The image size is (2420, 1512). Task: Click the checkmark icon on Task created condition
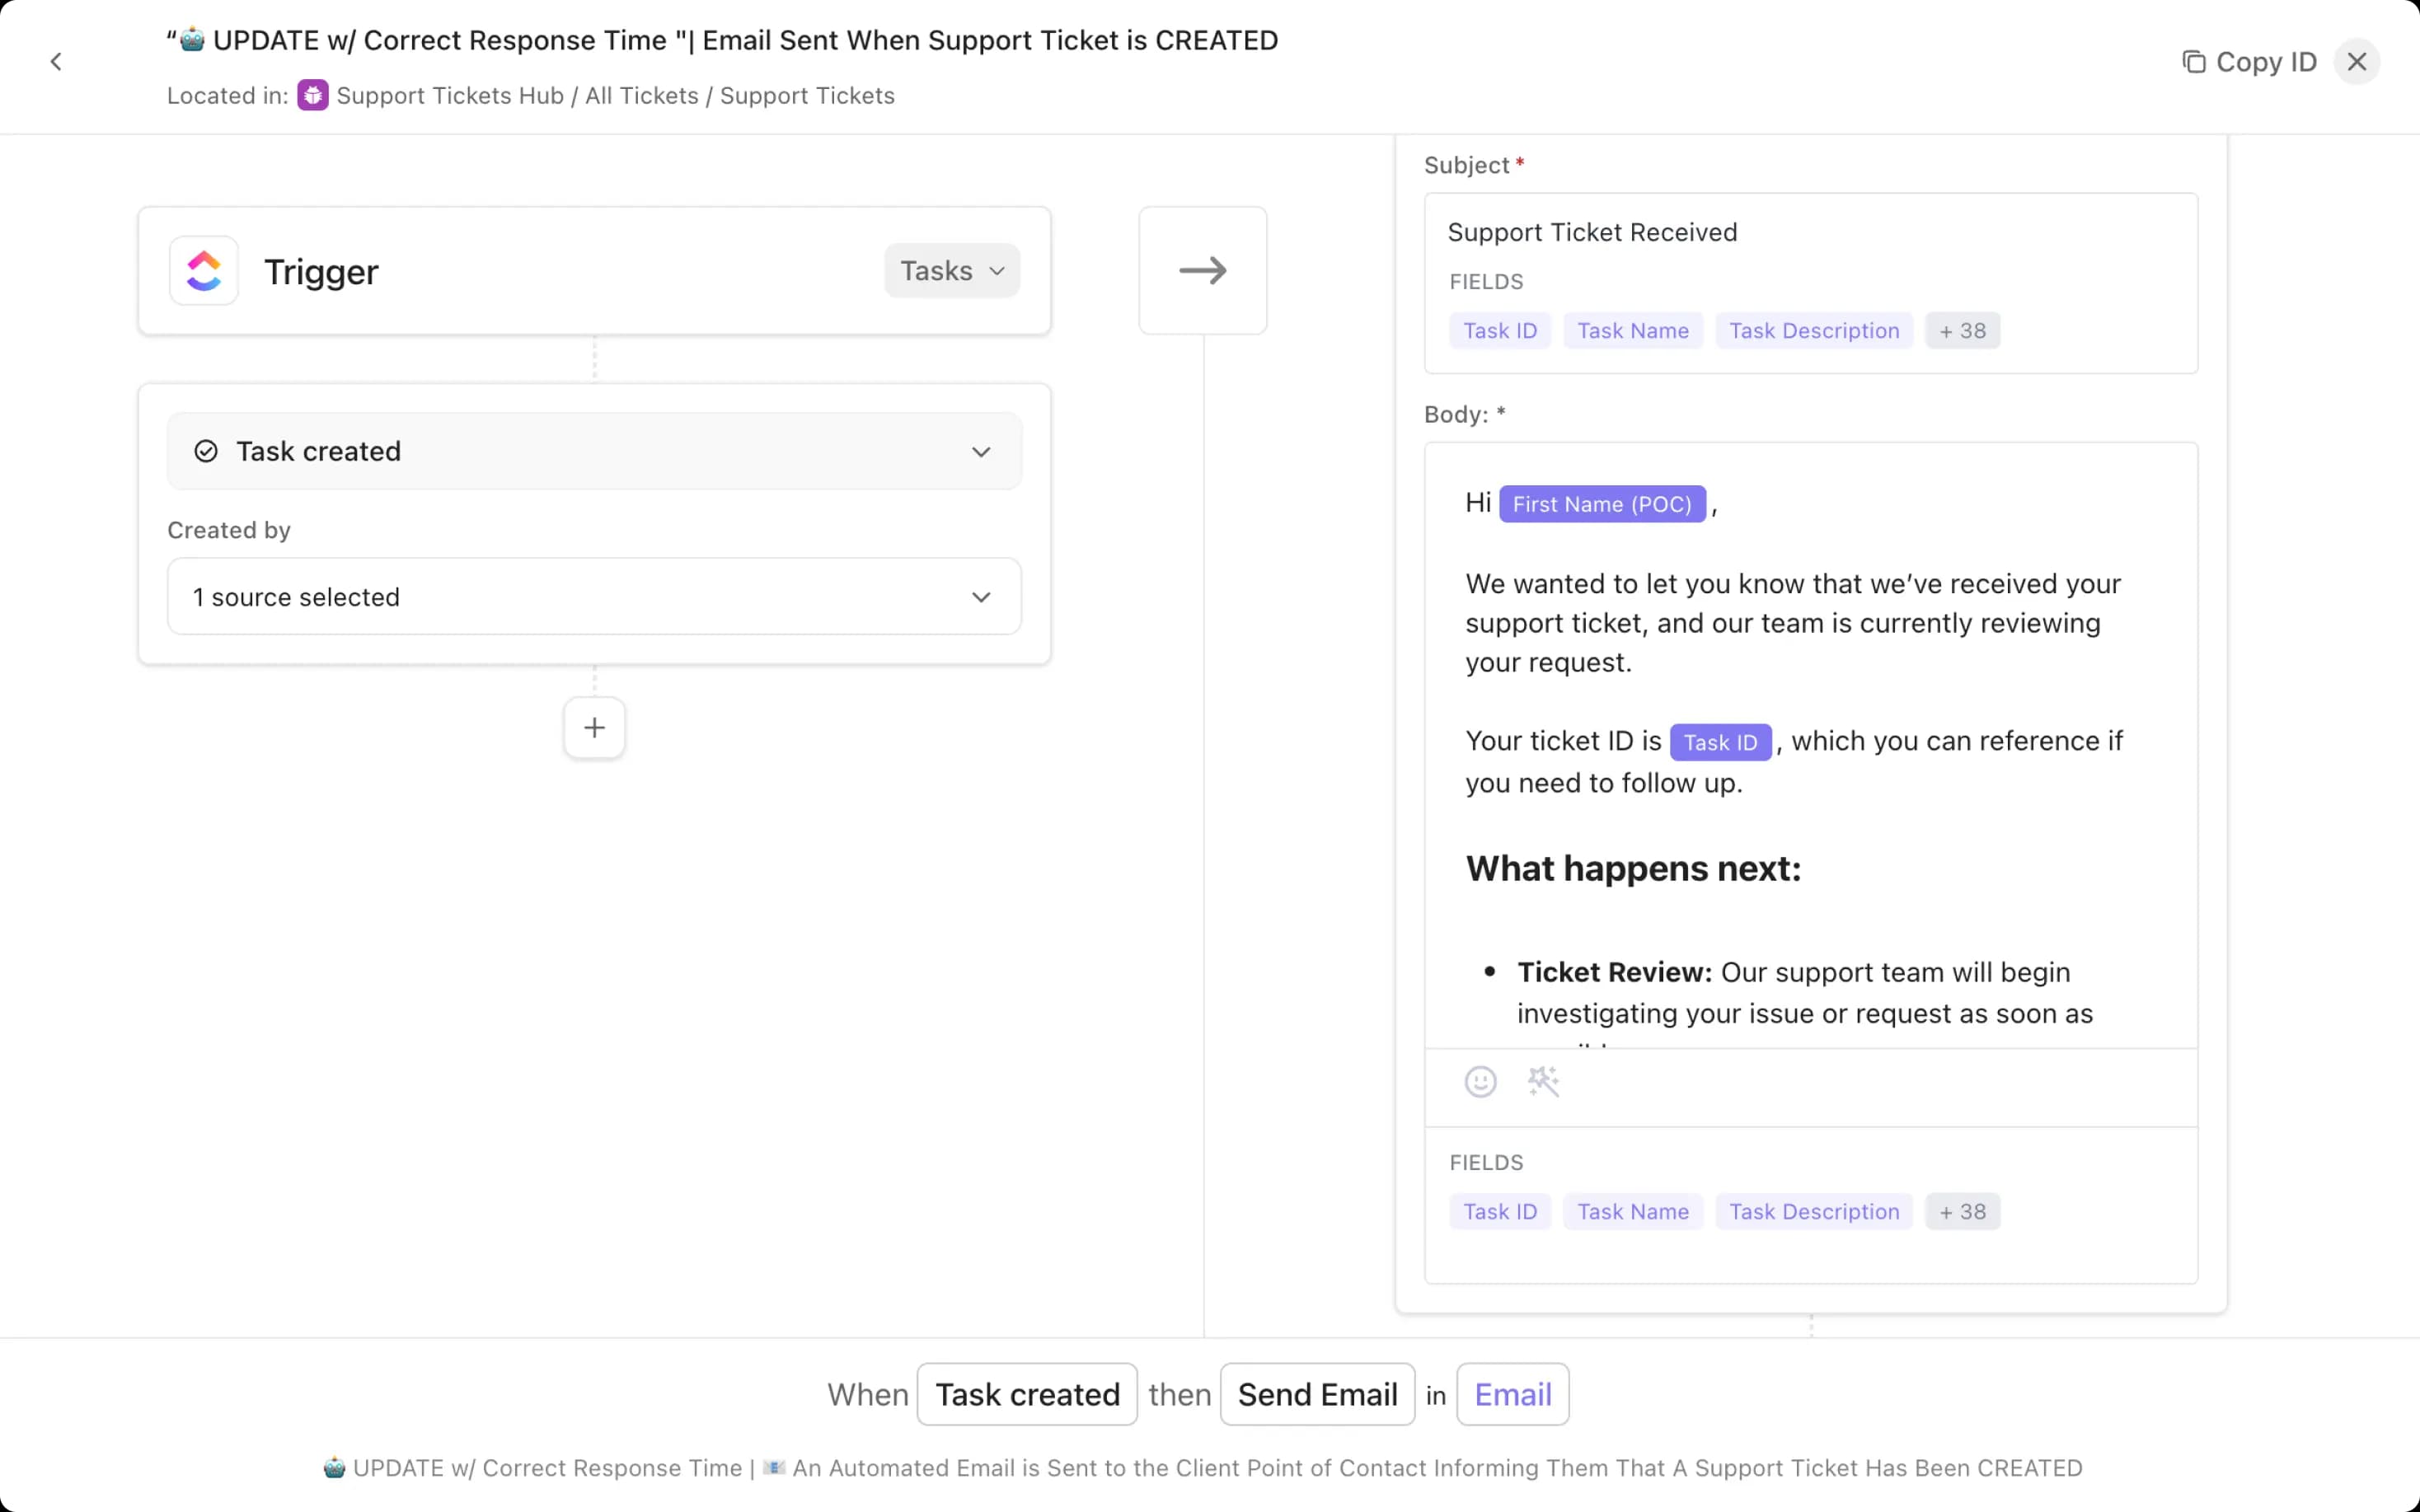click(x=205, y=451)
